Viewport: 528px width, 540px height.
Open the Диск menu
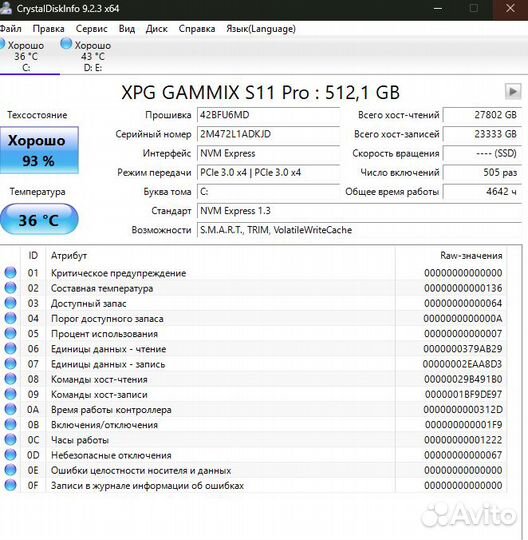pos(156,29)
